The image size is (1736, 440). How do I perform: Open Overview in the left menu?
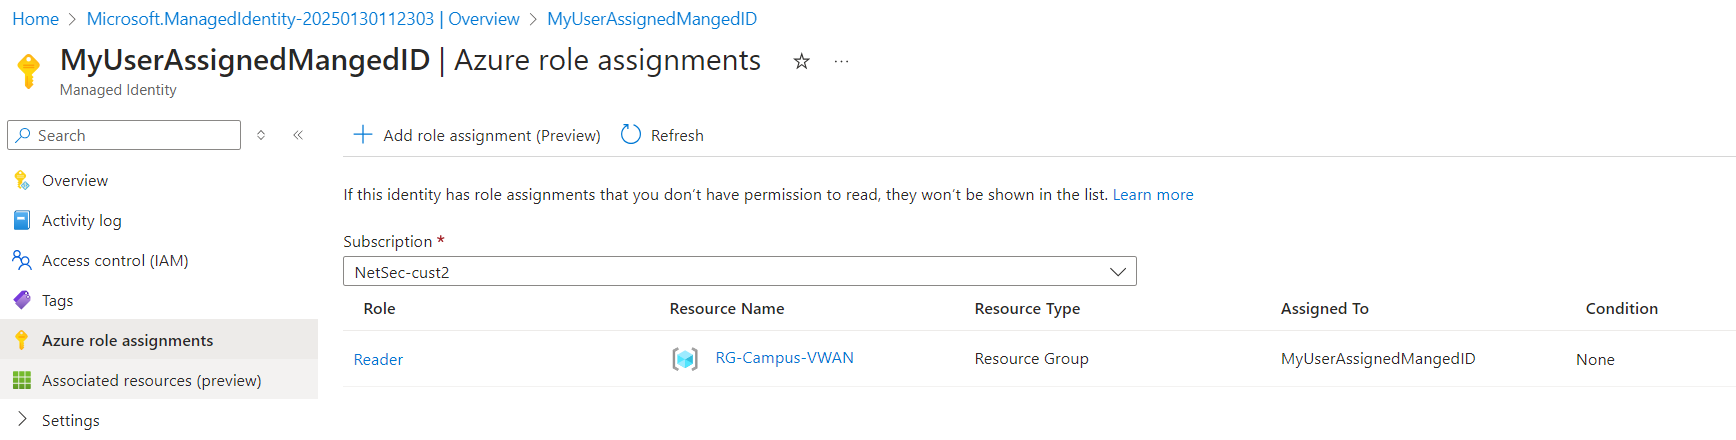point(75,181)
